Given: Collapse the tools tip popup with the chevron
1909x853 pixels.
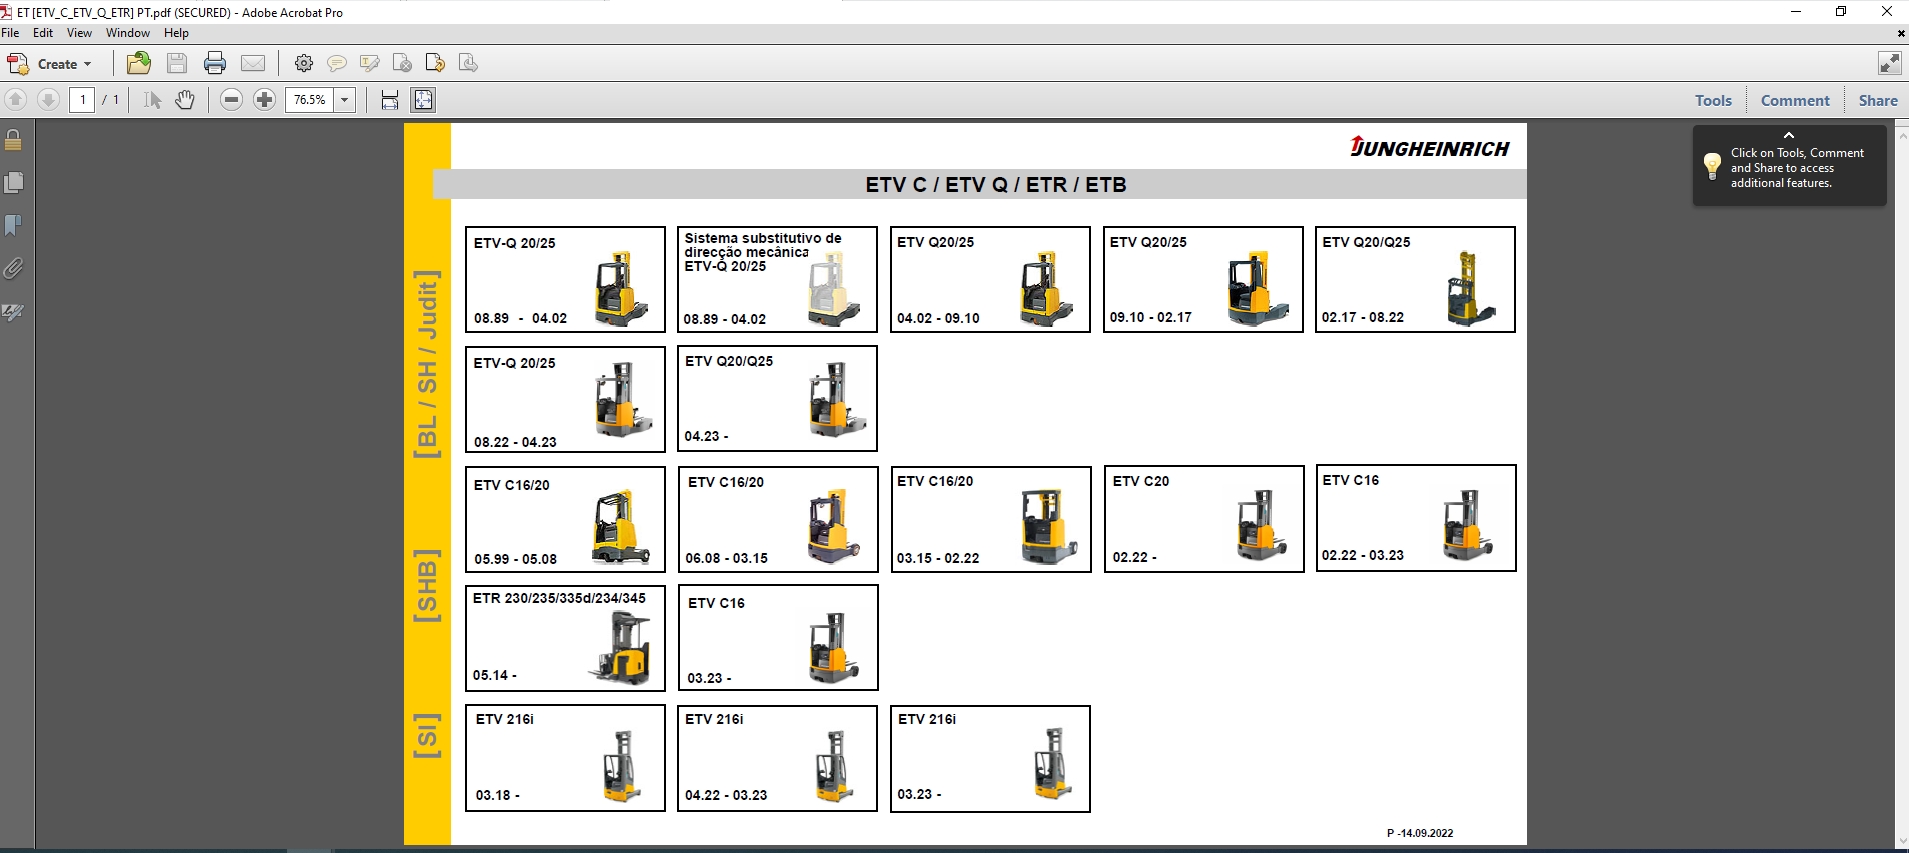Looking at the screenshot, I should [1789, 135].
